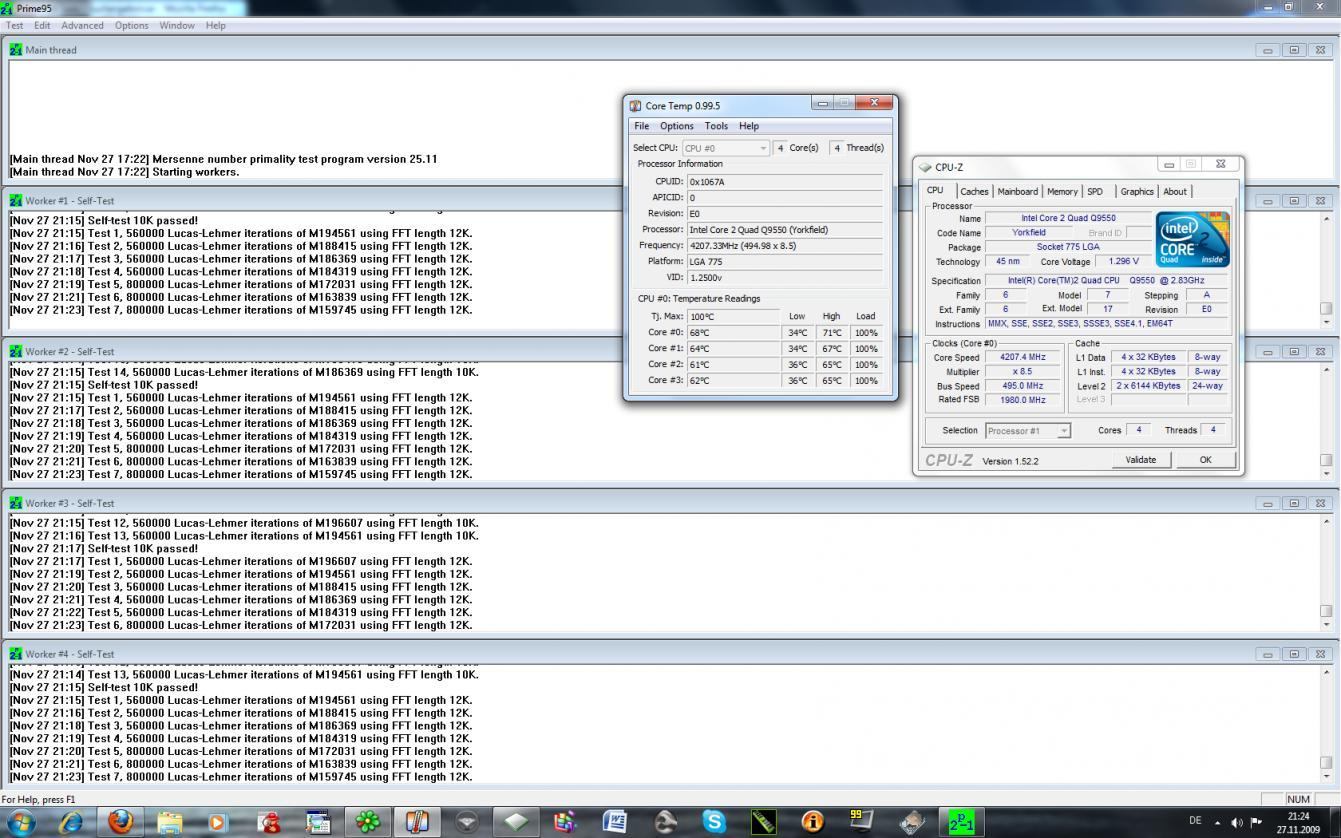Screen dimensions: 1341x838
Task: Open Core Temp File menu
Action: pyautogui.click(x=641, y=126)
